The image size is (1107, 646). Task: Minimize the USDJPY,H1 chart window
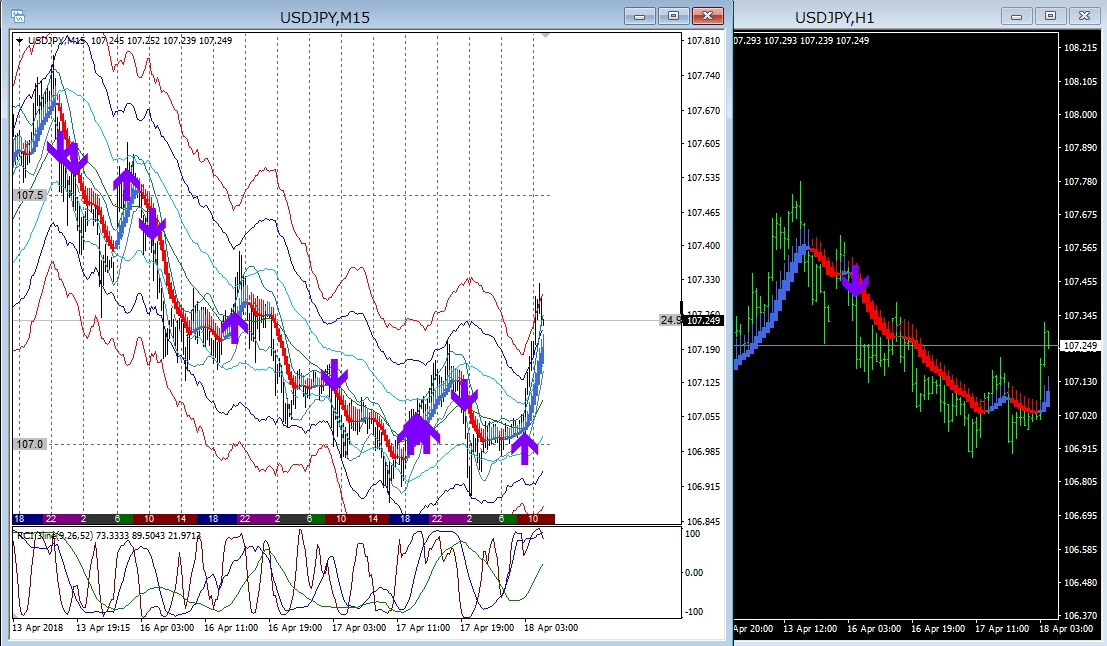point(1017,16)
